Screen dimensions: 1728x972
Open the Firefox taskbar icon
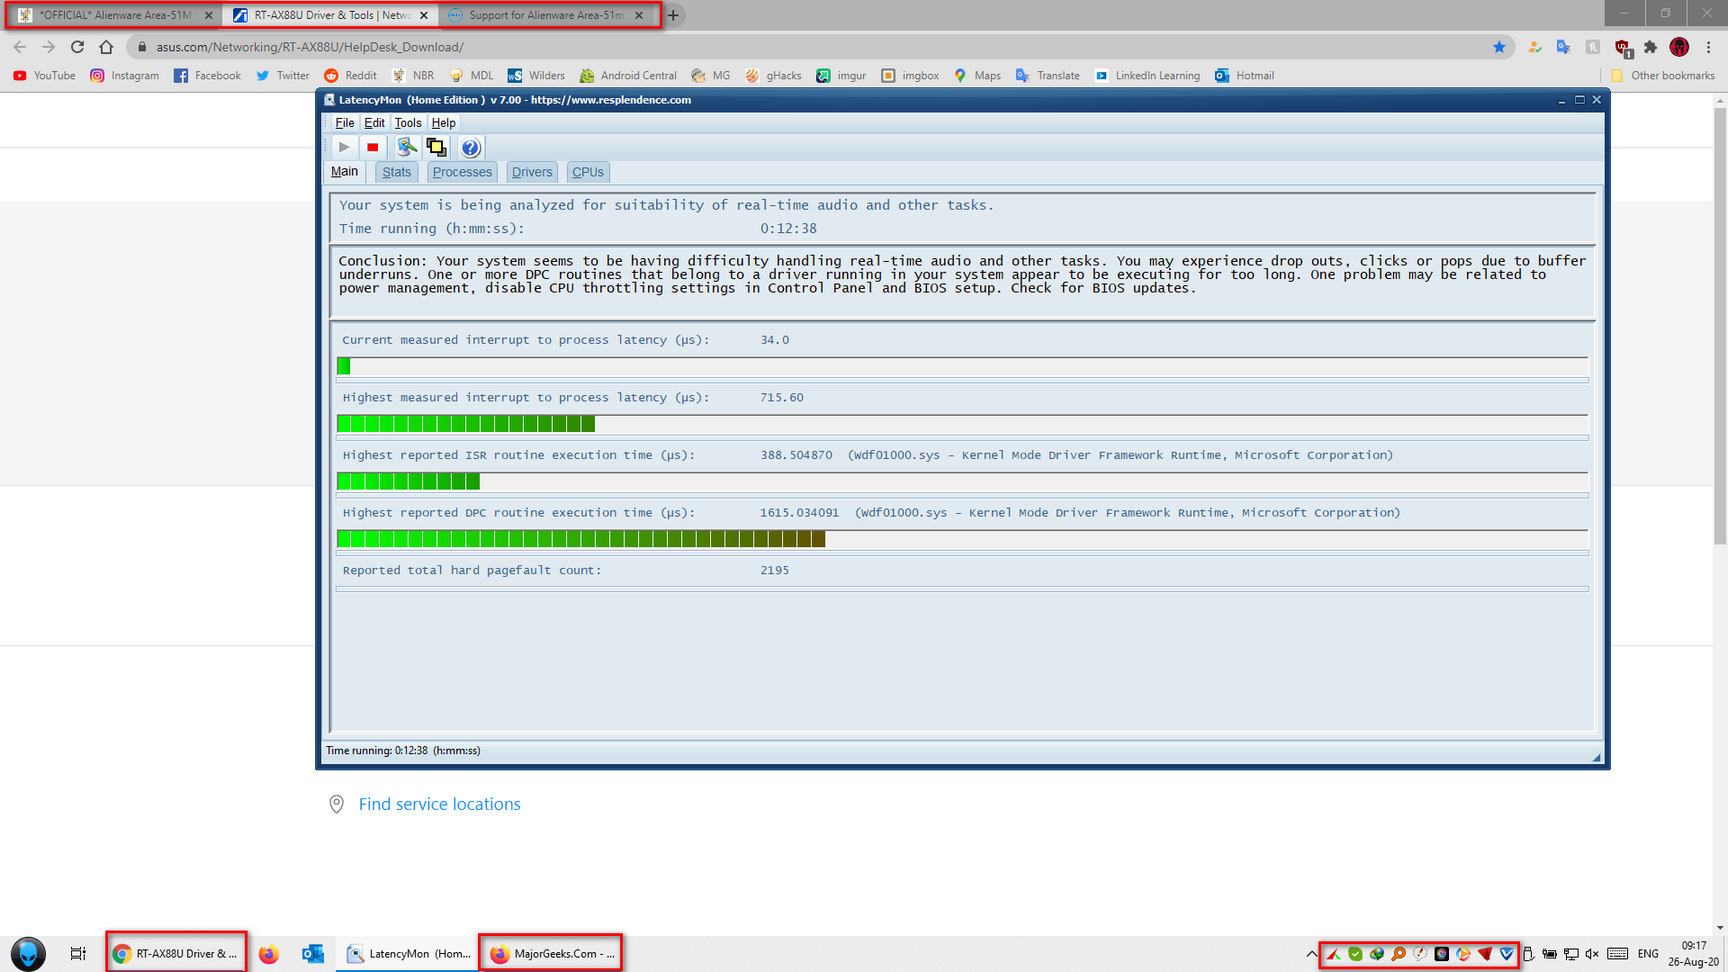click(x=268, y=954)
